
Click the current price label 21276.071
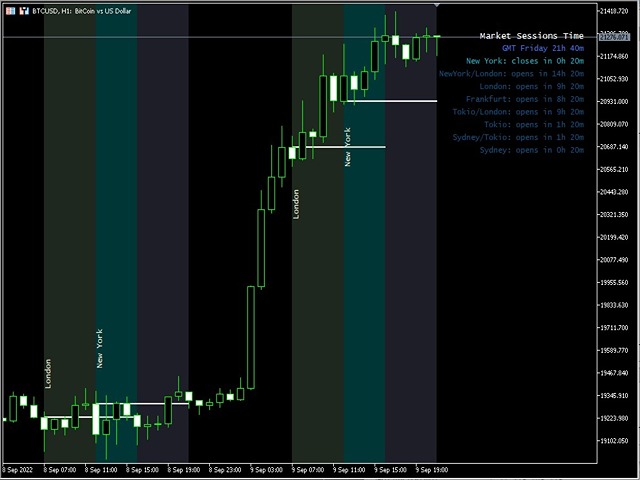pyautogui.click(x=614, y=37)
